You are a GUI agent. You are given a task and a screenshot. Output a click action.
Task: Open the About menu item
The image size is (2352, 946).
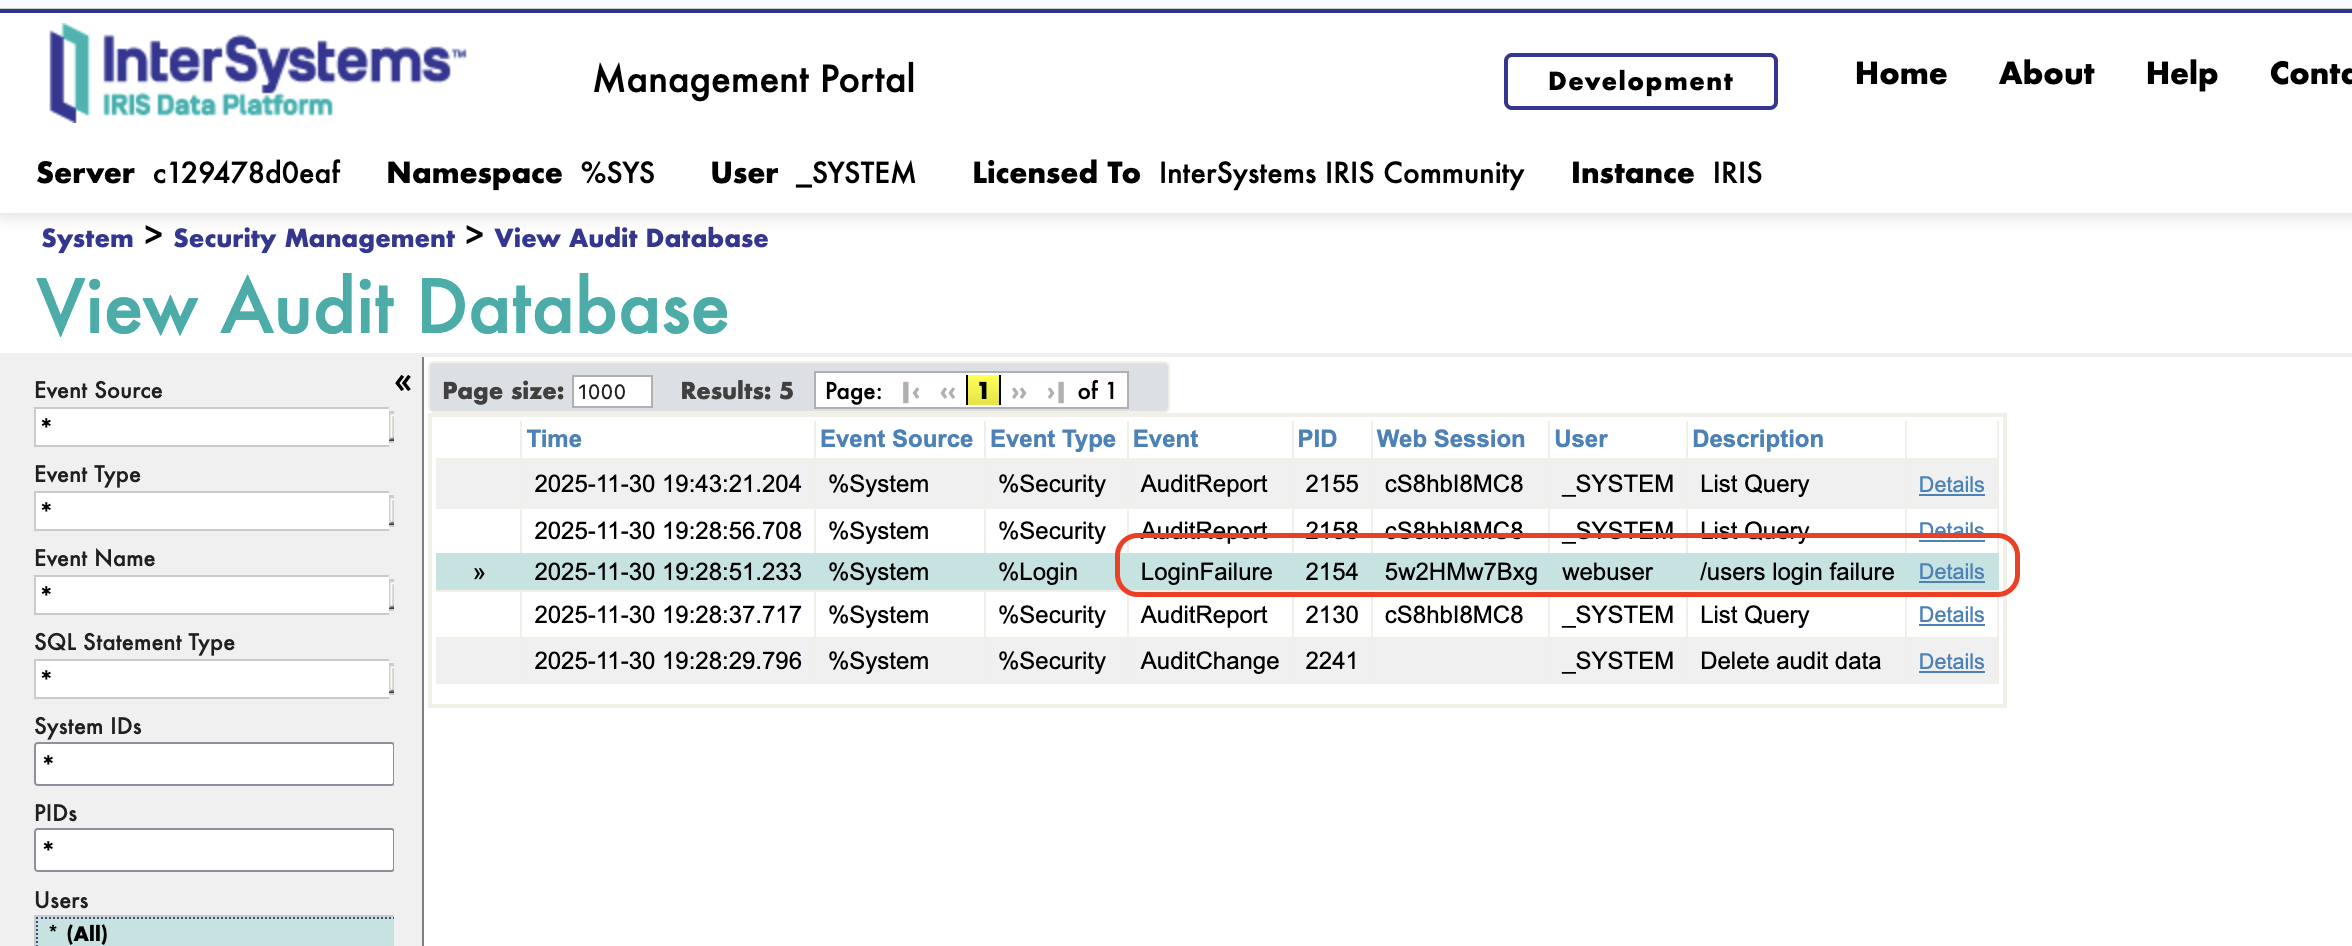(2045, 74)
